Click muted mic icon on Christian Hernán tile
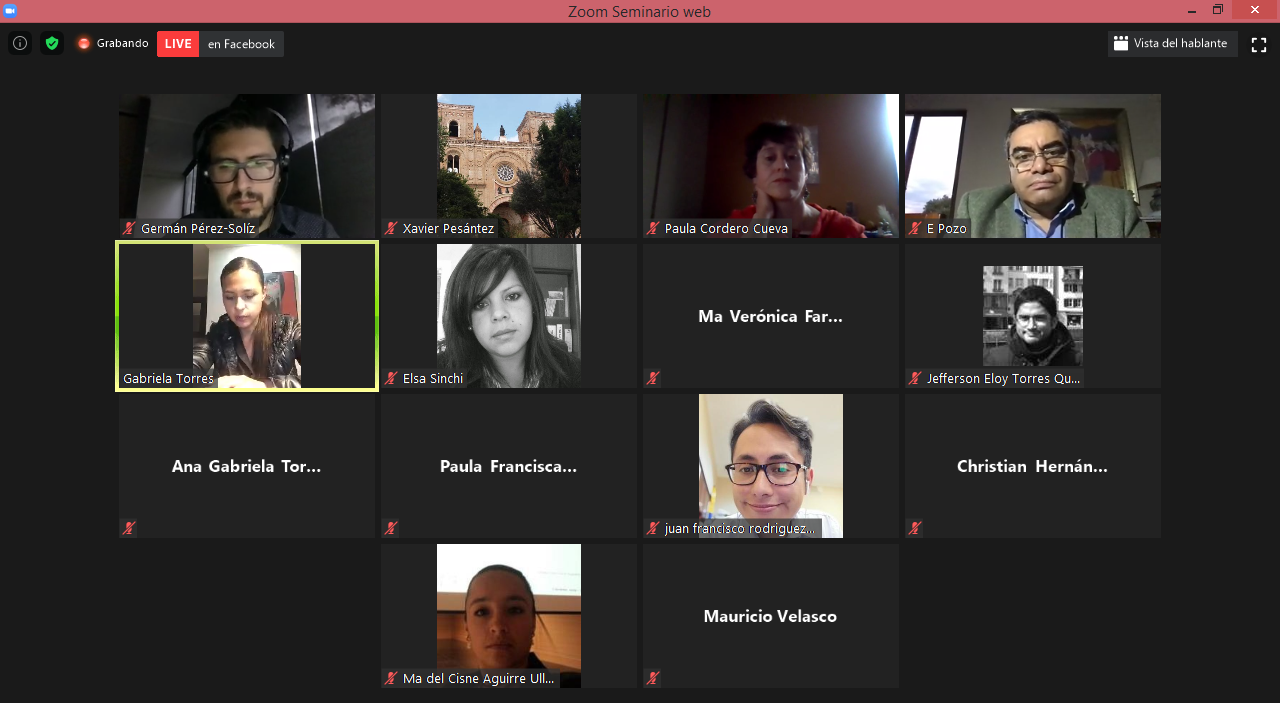Viewport: 1280px width, 703px height. [x=915, y=528]
